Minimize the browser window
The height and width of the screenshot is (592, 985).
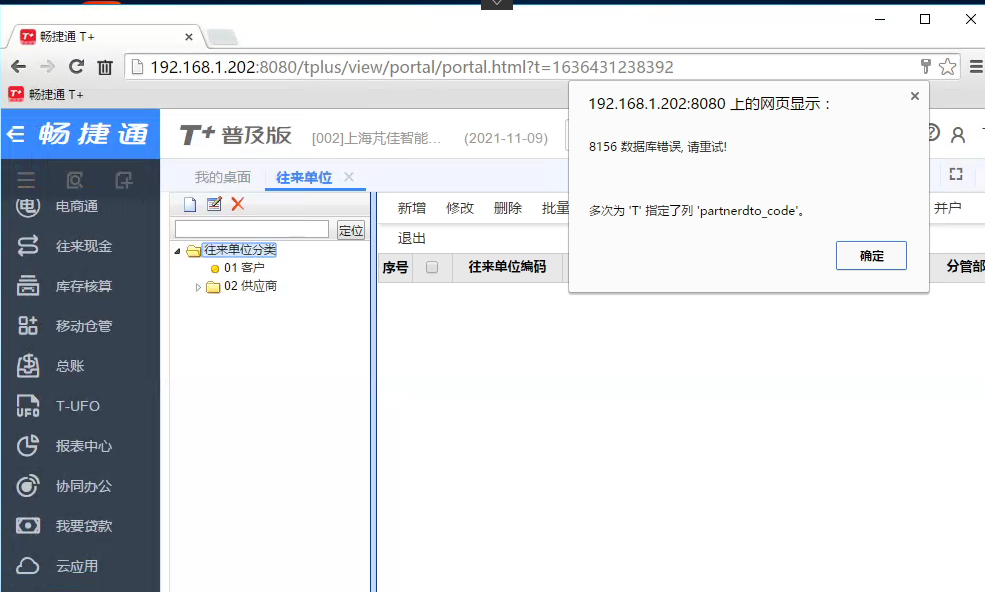880,19
